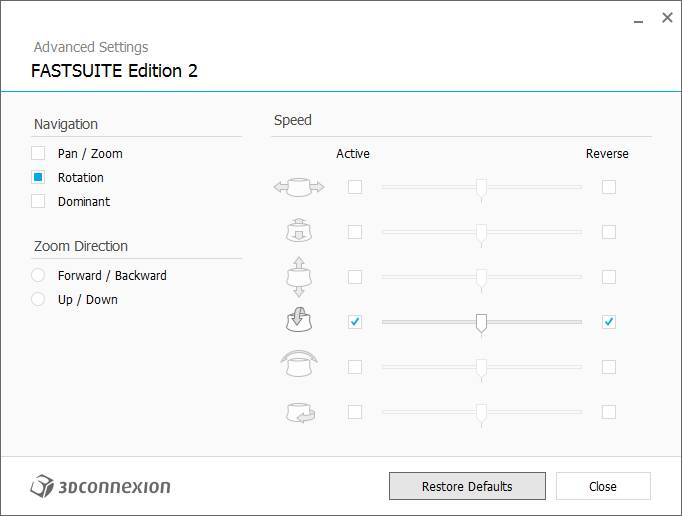Viewport: 682px width, 516px height.
Task: Click the Zoom Direction section heading
Action: [x=81, y=246]
